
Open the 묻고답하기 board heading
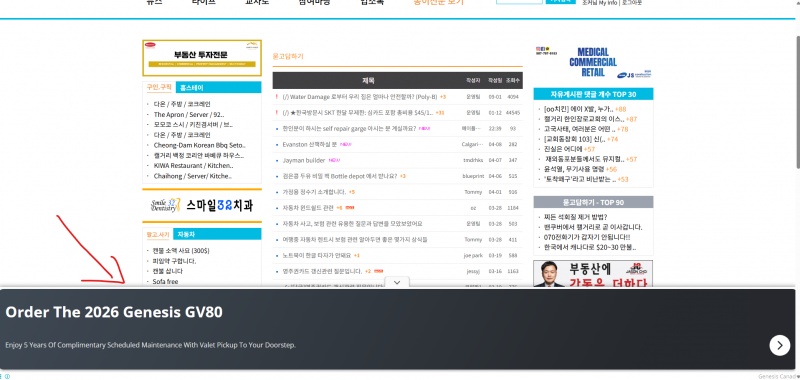tap(288, 56)
